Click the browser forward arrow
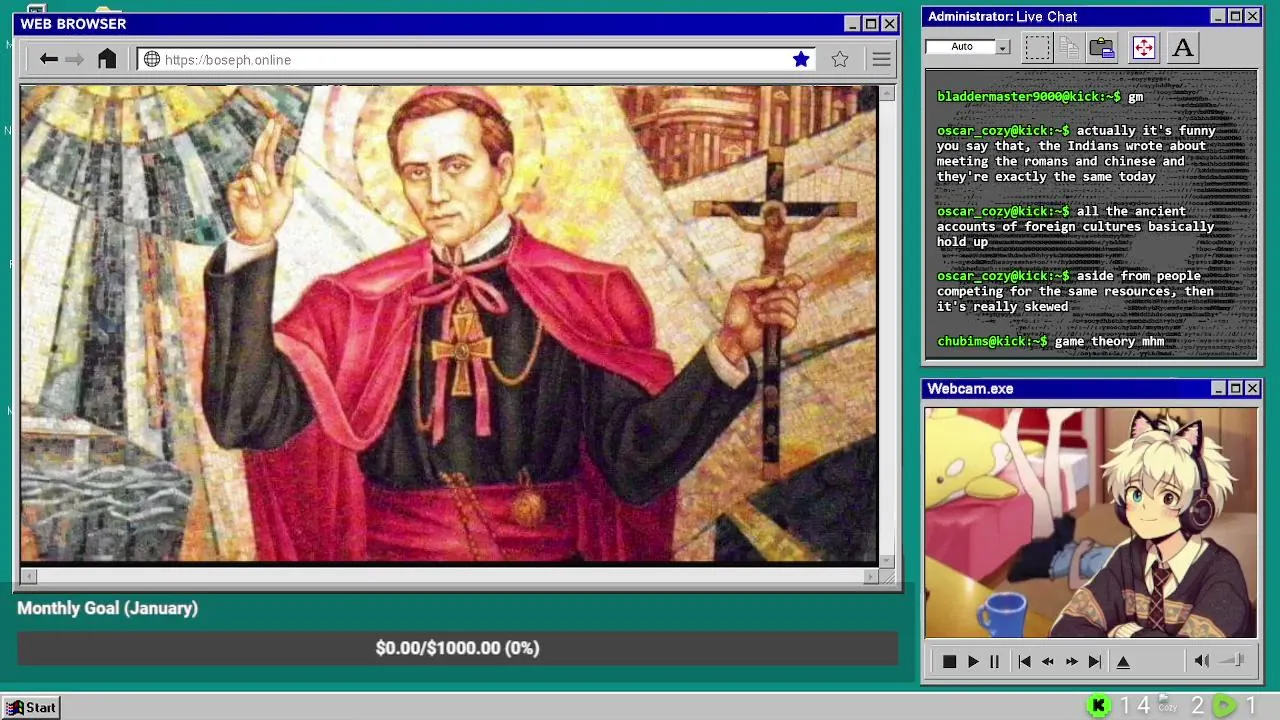 [75, 59]
